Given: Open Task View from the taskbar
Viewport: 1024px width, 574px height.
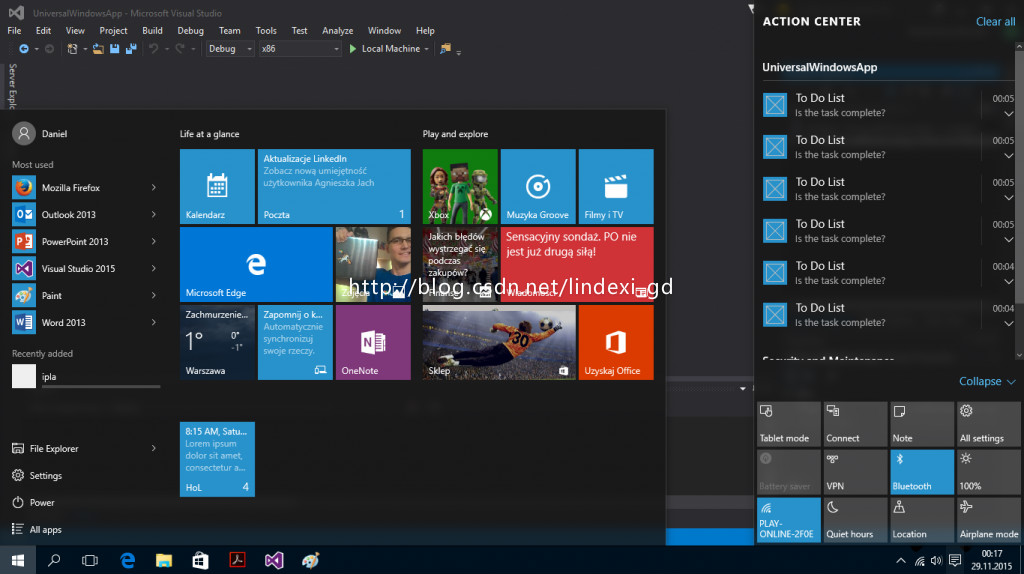Looking at the screenshot, I should (x=90, y=560).
